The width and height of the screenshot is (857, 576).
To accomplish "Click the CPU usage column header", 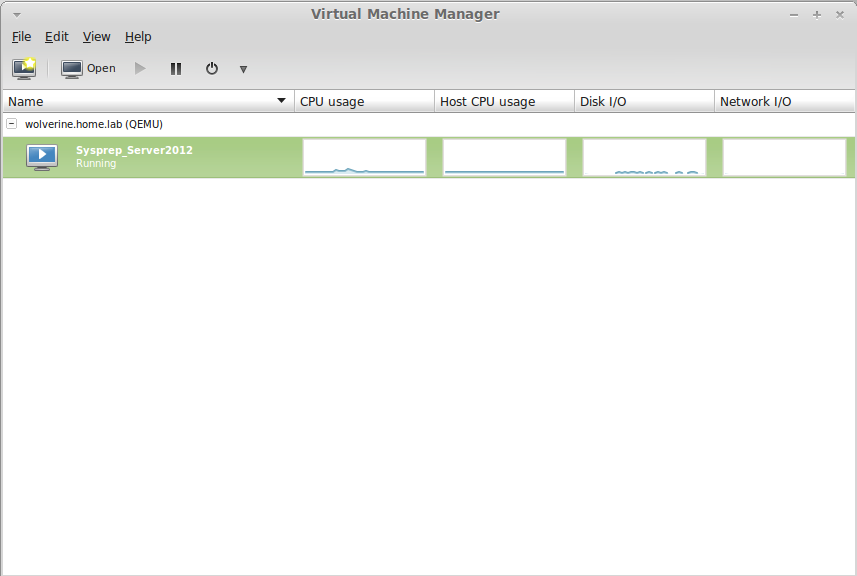I will point(364,101).
